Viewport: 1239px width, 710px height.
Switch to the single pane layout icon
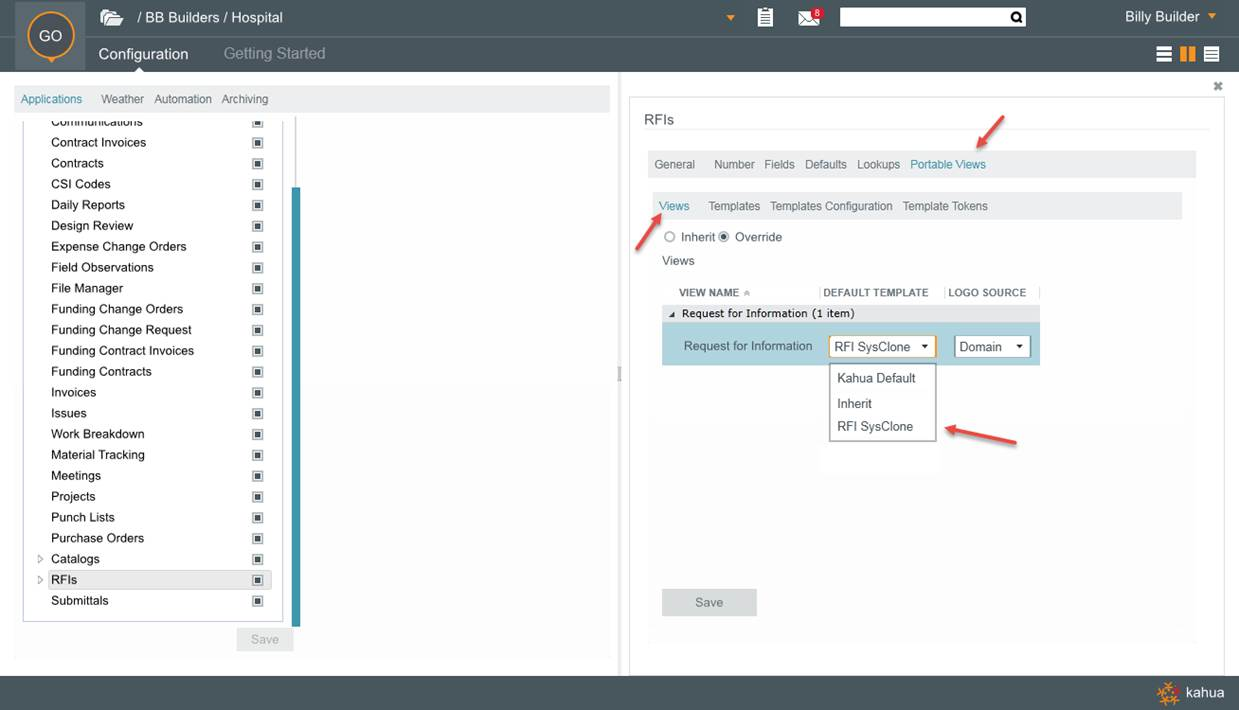pos(1164,54)
